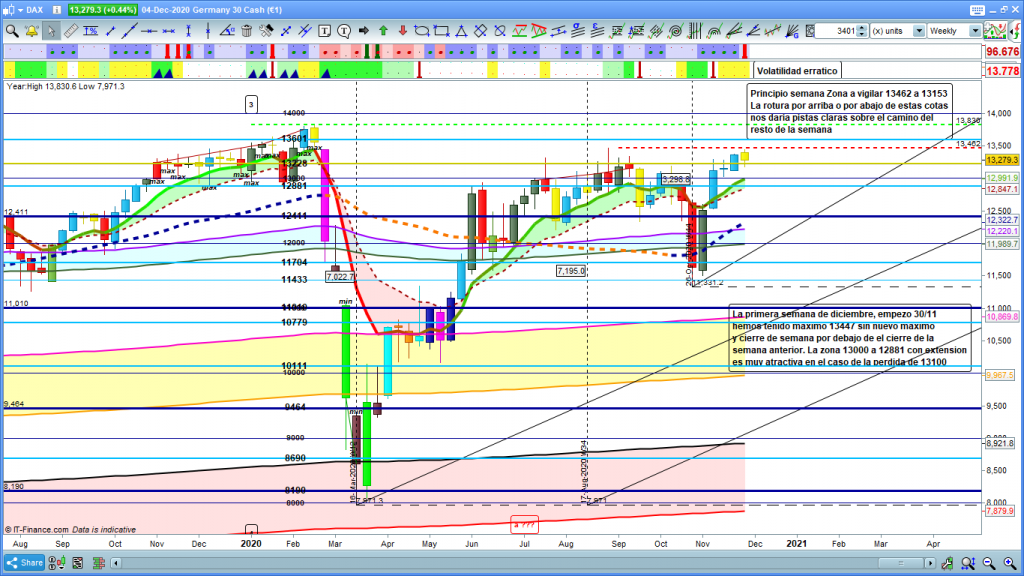The width and height of the screenshot is (1024, 576).
Task: Toggle the mouse cursor pointer mode
Action: click(51, 31)
